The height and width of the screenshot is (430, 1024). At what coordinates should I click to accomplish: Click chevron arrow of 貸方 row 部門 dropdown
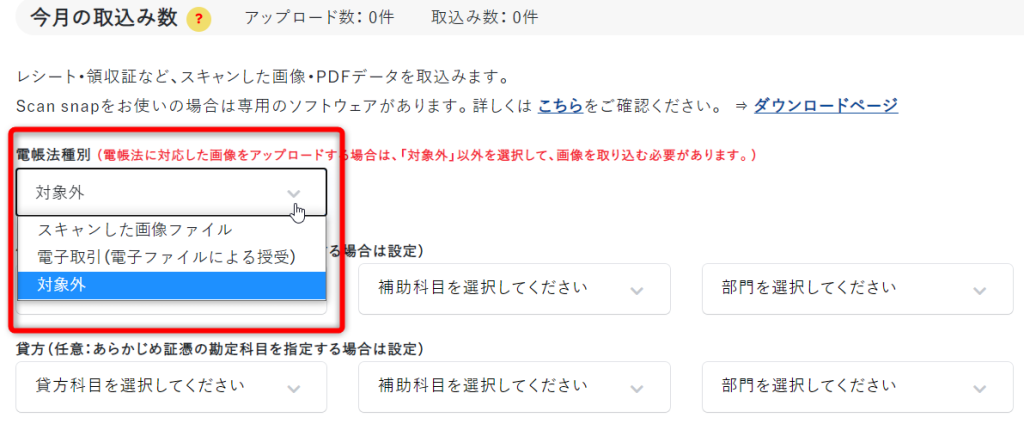[x=980, y=388]
